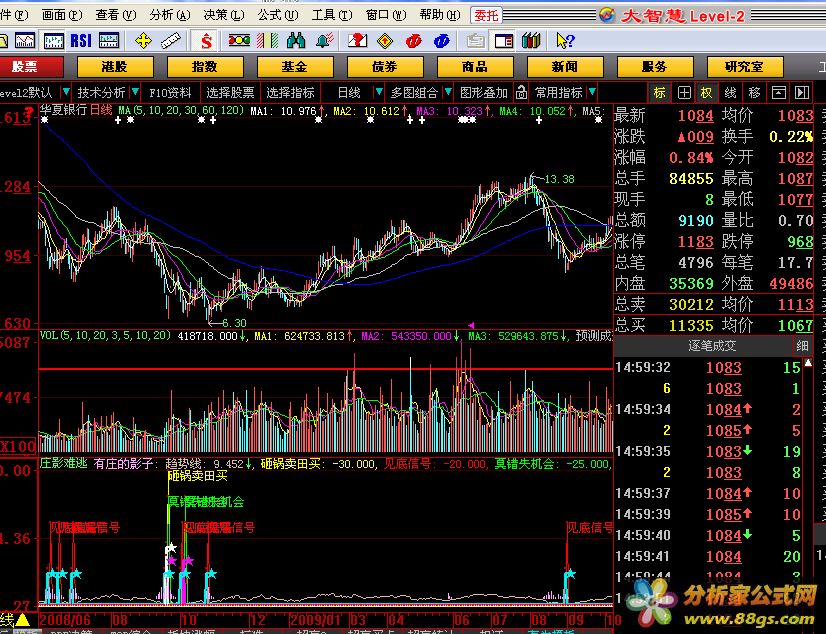Expand the Level2默认 layout dropdown arrow
Screen dimensions: 826x634
tap(65, 93)
